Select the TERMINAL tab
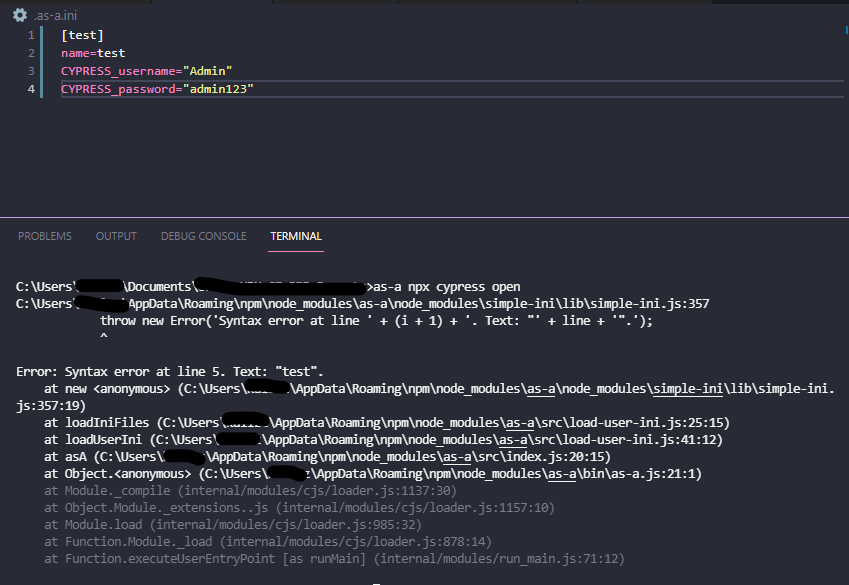This screenshot has width=849, height=585. pyautogui.click(x=296, y=236)
